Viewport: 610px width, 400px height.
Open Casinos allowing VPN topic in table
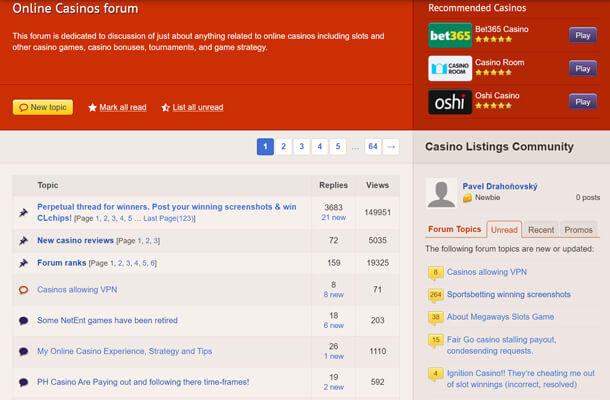pyautogui.click(x=77, y=290)
